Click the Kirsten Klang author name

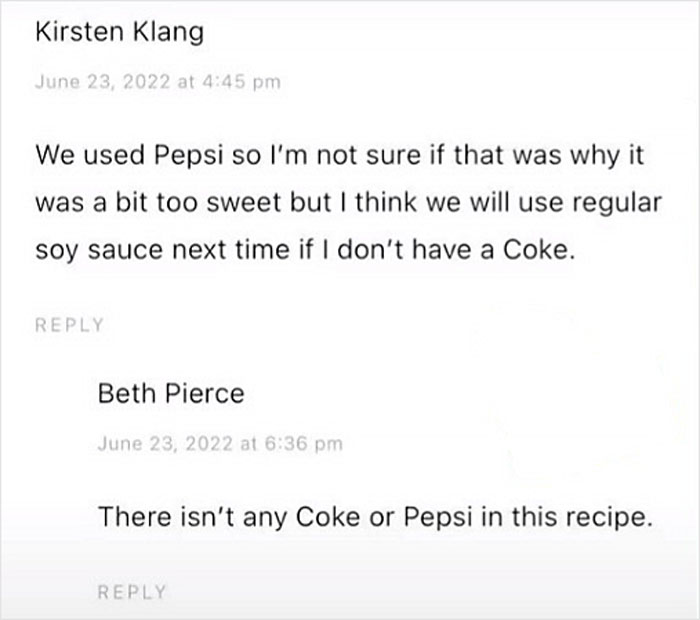[x=119, y=32]
